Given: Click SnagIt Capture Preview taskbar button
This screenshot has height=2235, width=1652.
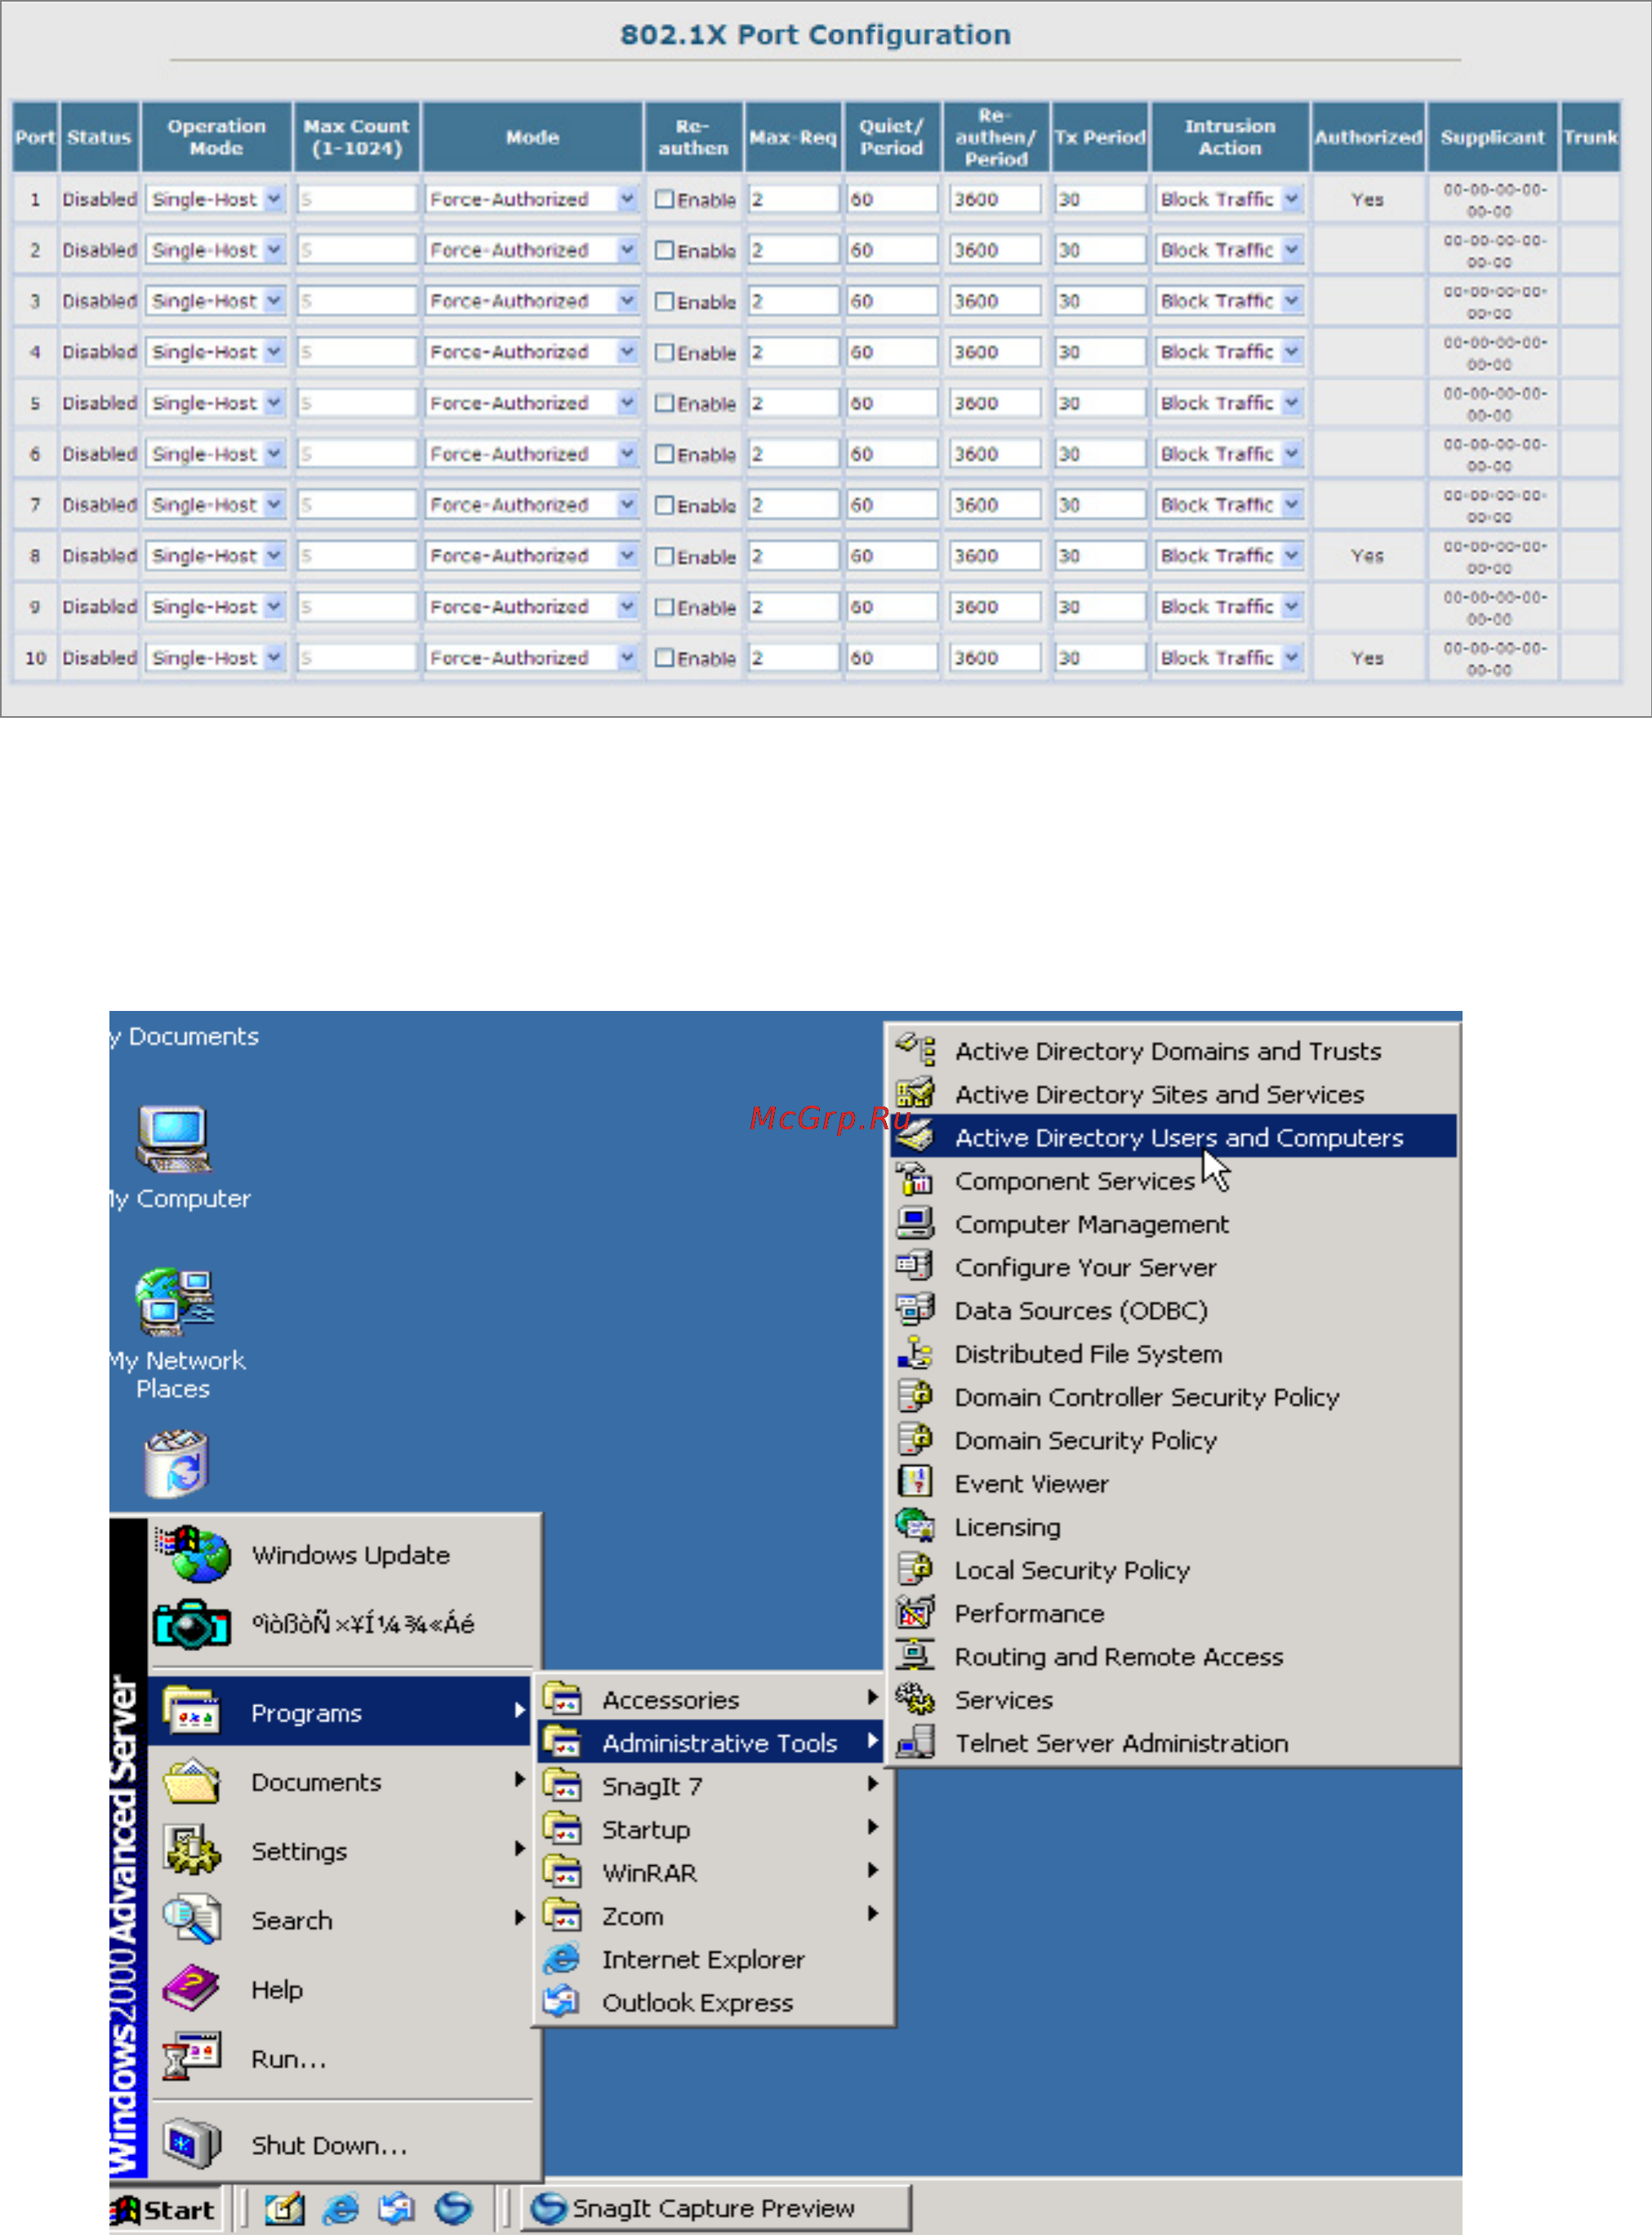Looking at the screenshot, I should (716, 2208).
